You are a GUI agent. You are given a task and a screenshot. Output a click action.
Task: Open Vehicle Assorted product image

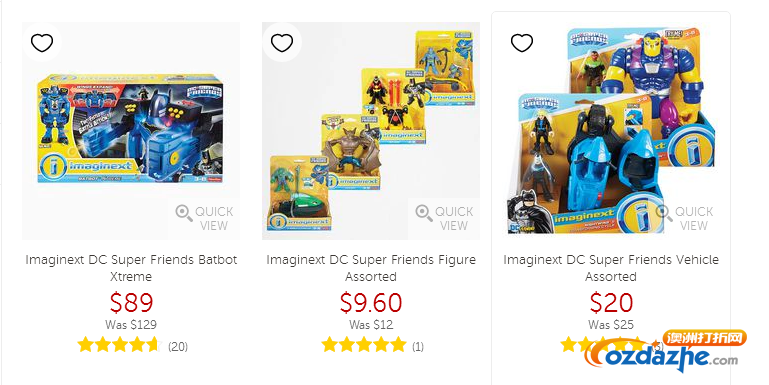pos(611,131)
